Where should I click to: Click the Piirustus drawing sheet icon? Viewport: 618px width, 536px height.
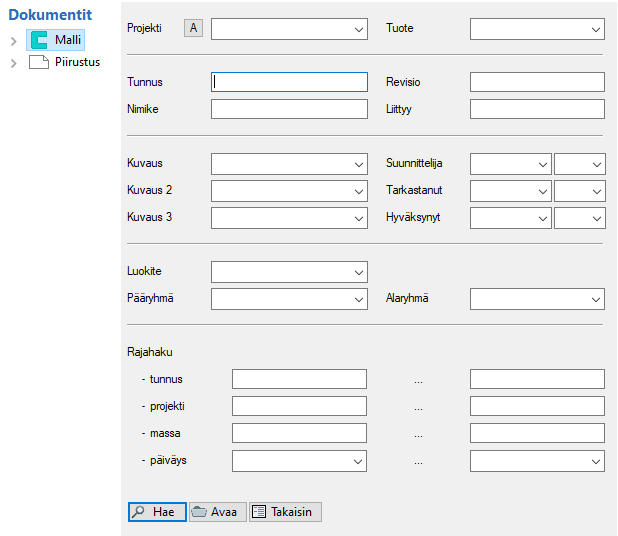pos(39,63)
